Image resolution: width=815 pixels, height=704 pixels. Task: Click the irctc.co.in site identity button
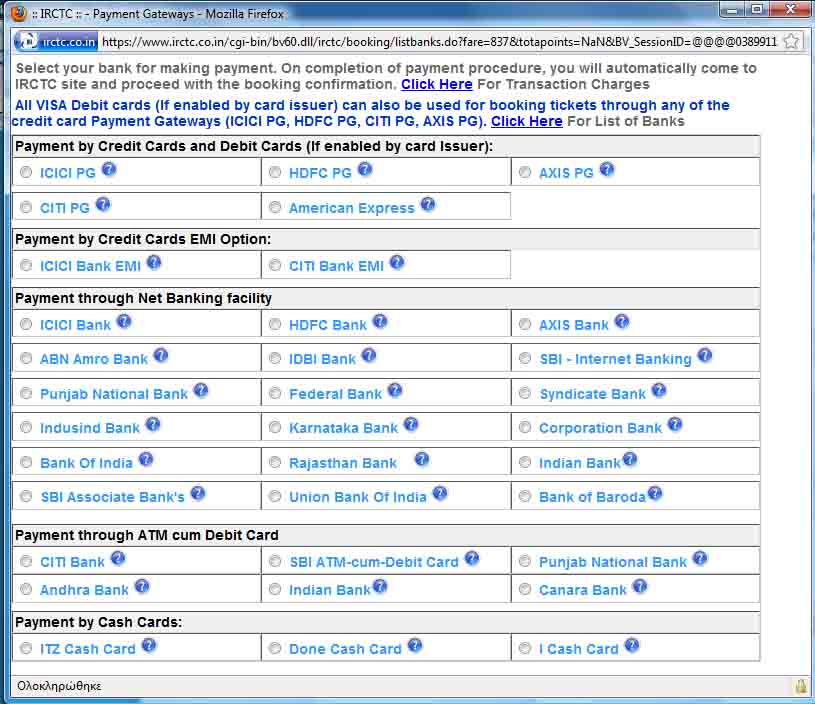(57, 42)
